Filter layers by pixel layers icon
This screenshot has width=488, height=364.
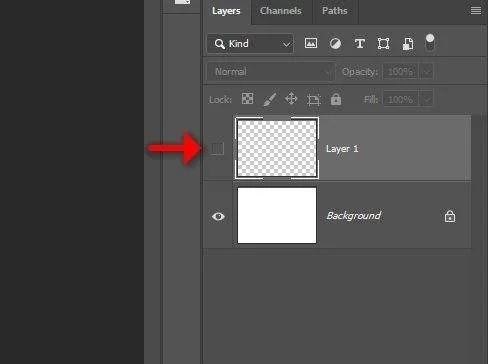(x=311, y=43)
